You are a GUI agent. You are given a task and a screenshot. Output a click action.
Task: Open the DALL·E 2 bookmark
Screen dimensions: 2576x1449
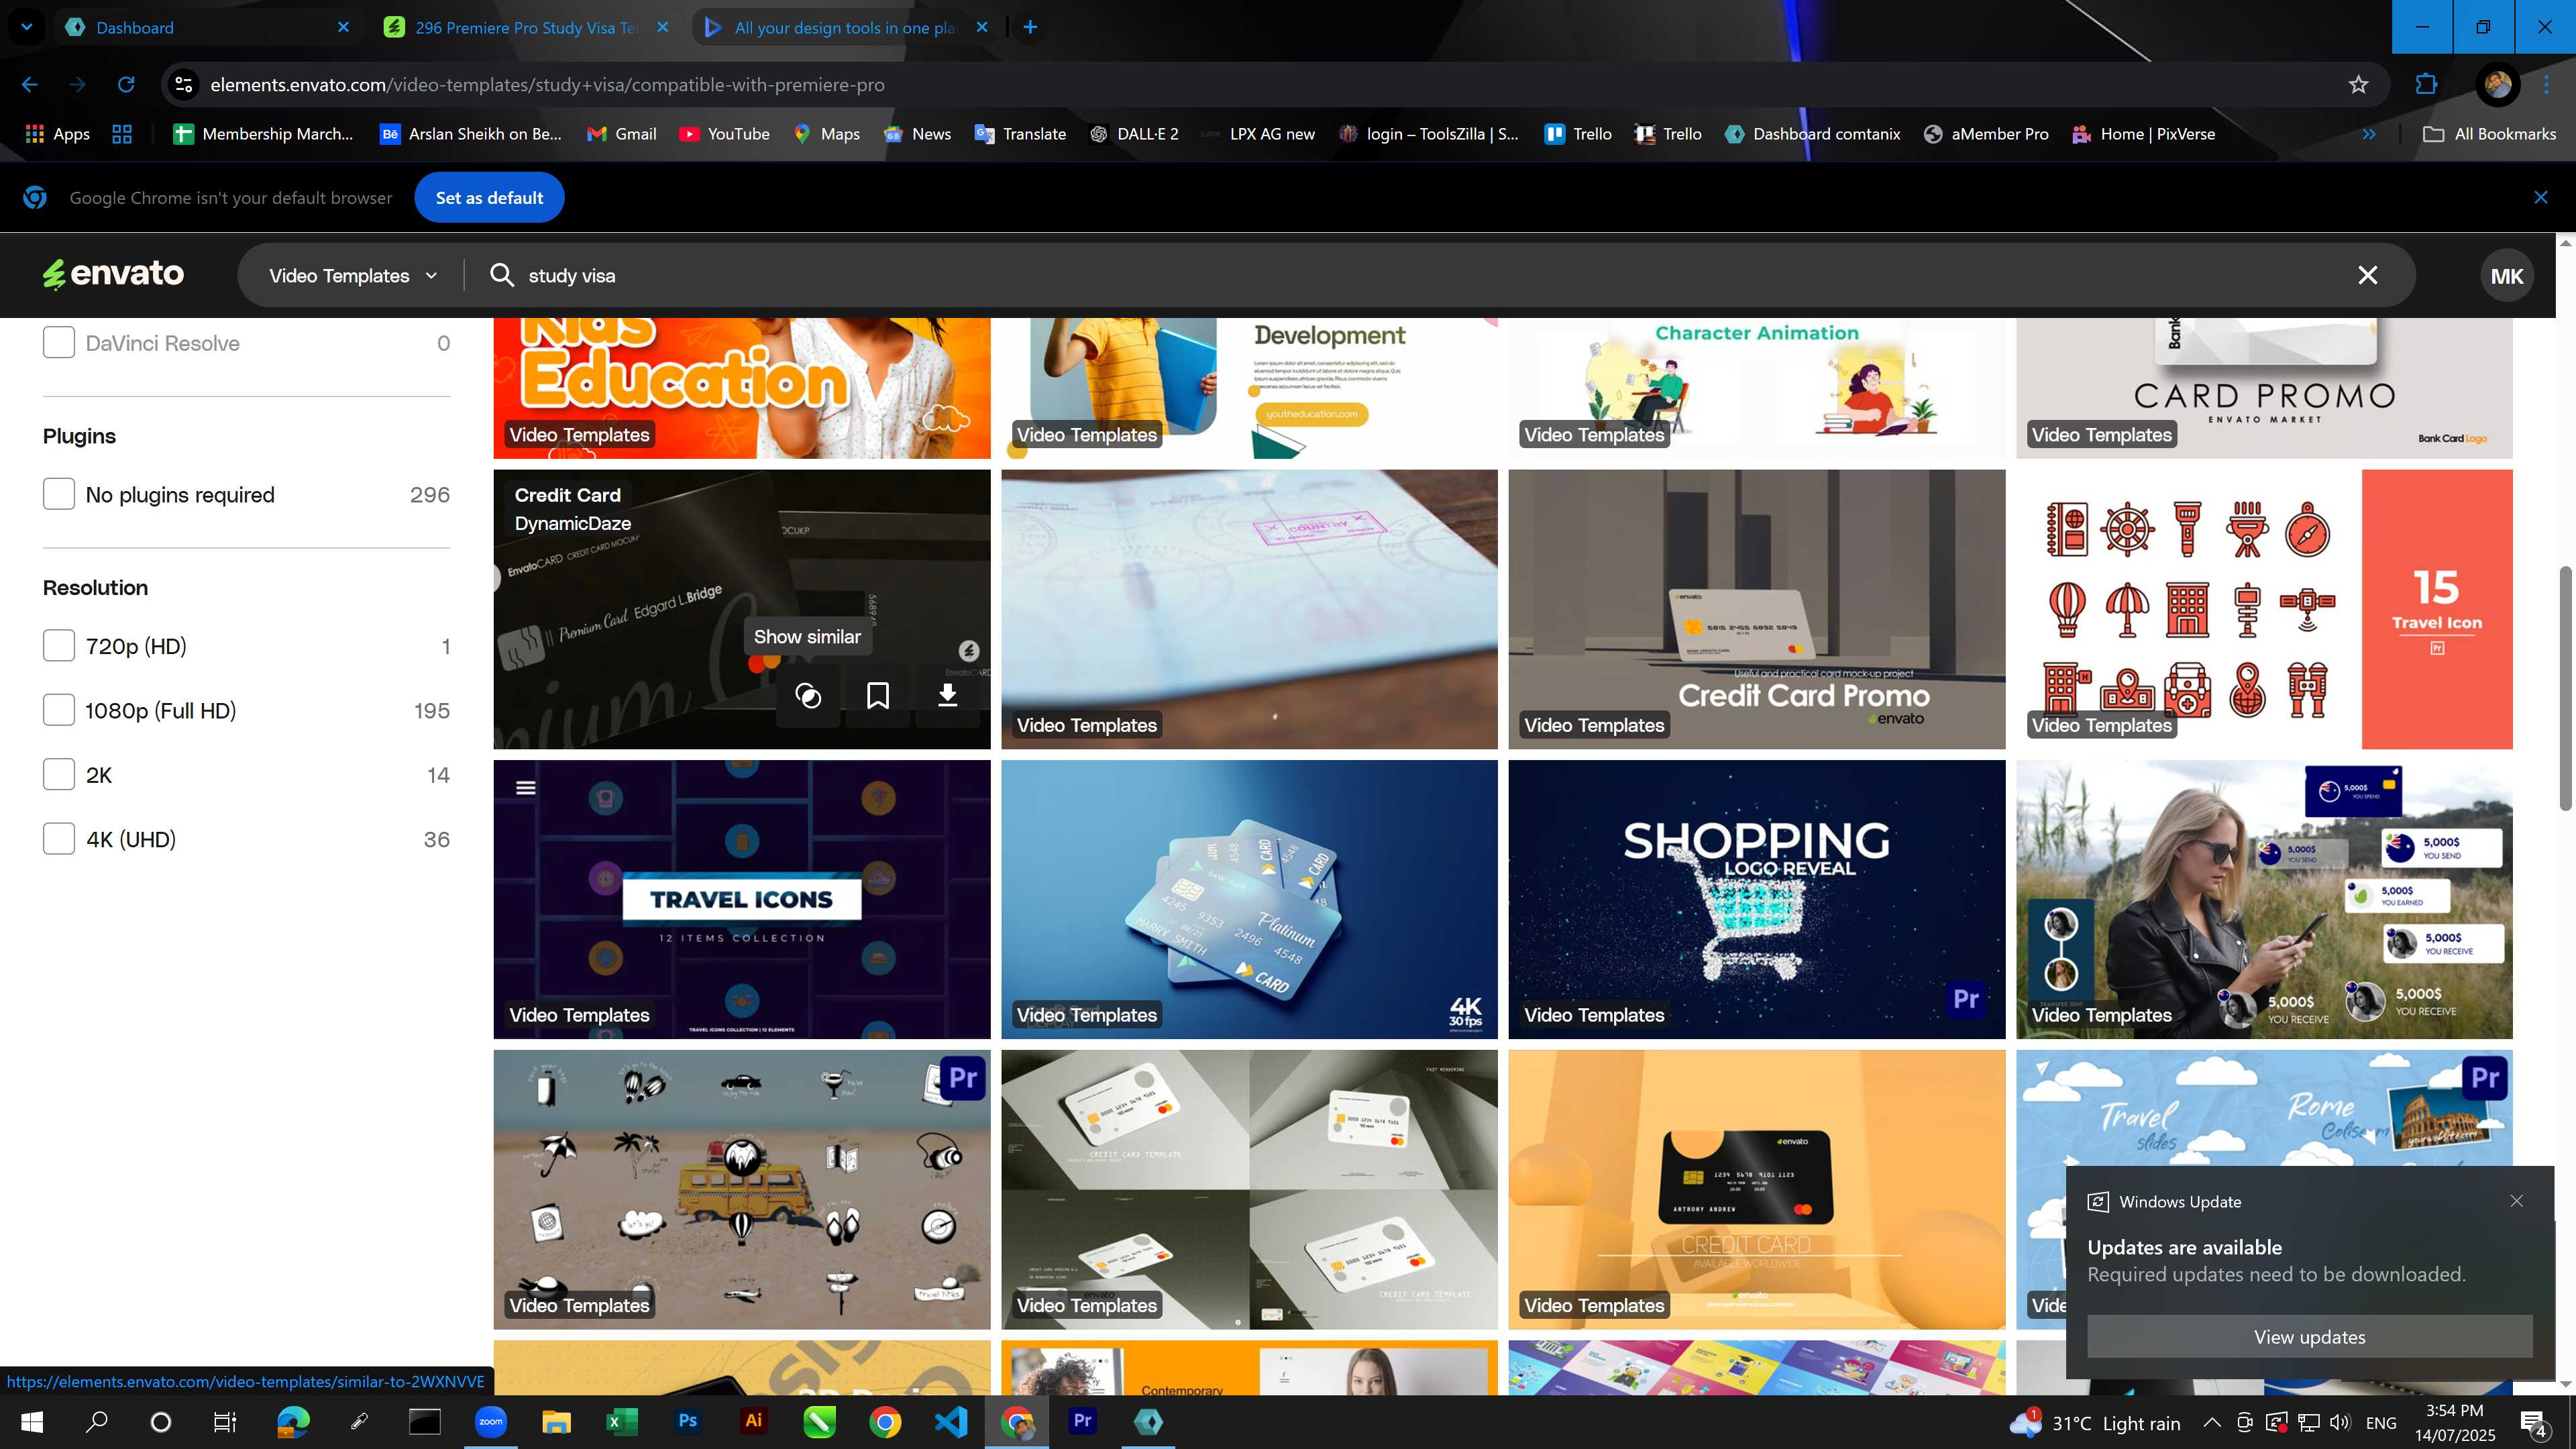tap(1134, 134)
